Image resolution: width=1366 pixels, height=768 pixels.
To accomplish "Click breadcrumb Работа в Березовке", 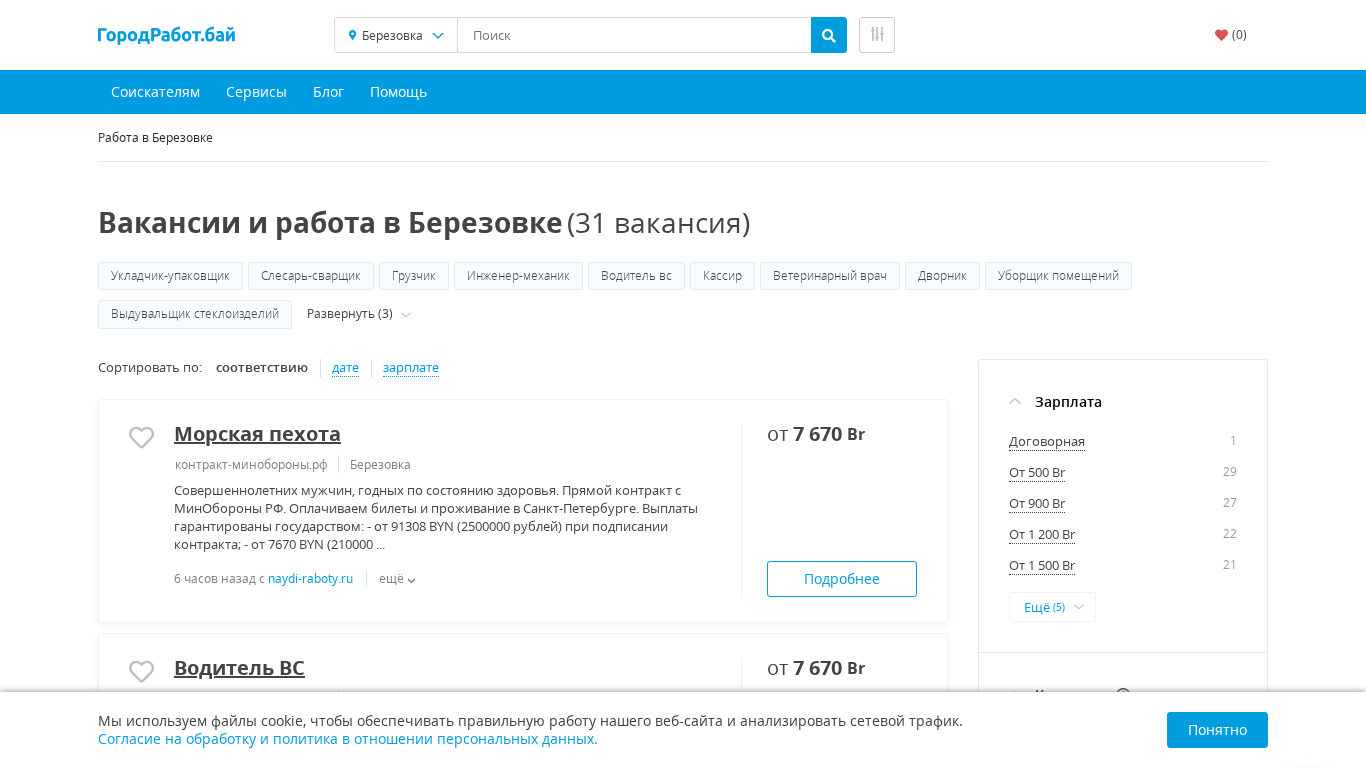I will coord(155,138).
